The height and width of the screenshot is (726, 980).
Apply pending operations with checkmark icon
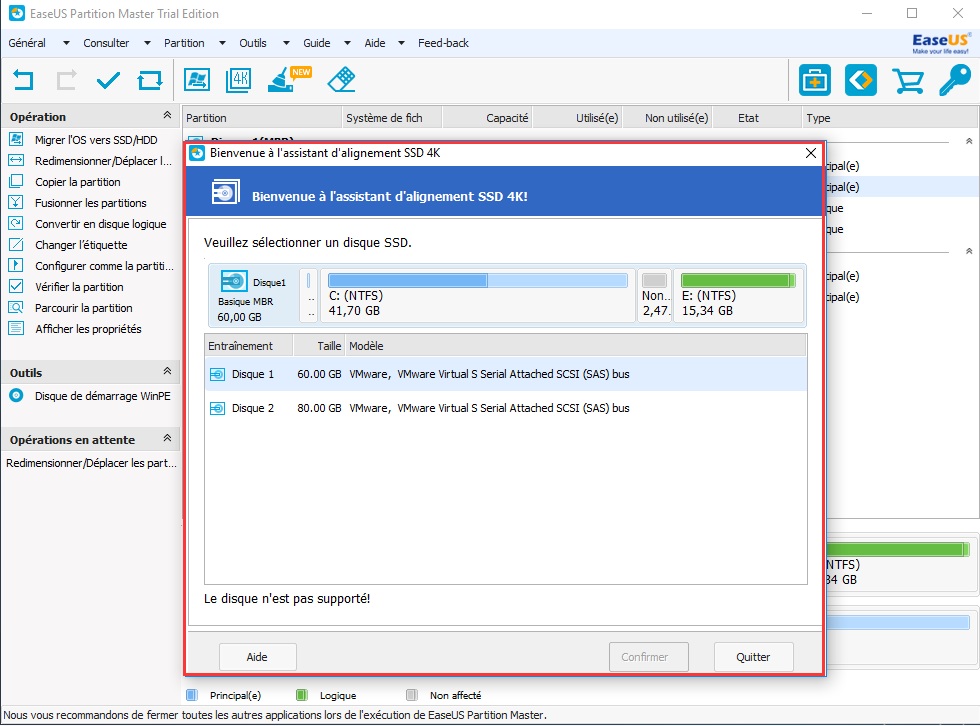(x=108, y=80)
